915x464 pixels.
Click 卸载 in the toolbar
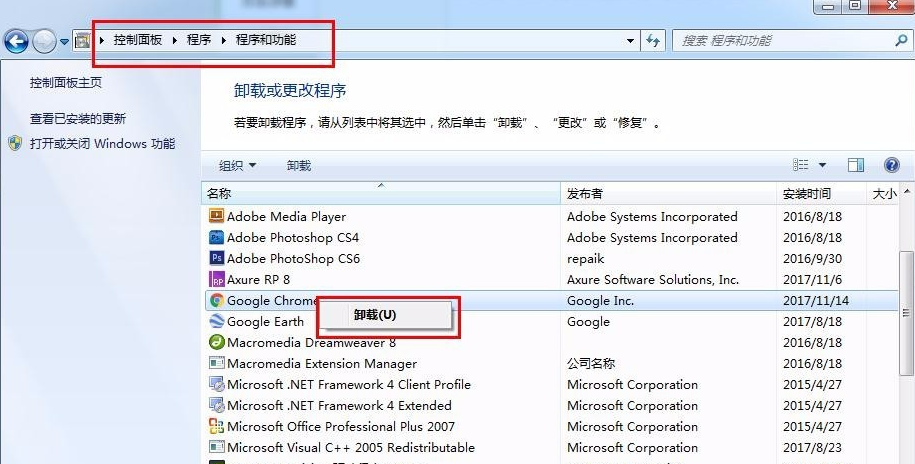pos(299,165)
